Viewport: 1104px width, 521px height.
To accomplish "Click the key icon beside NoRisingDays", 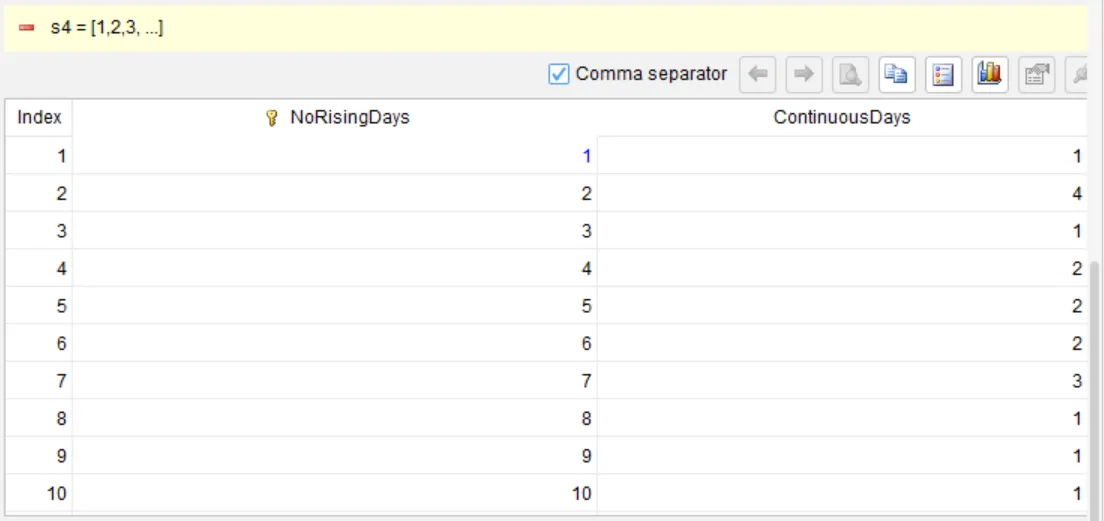I will tap(272, 118).
